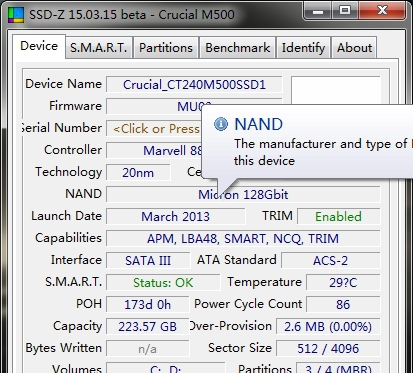Switch to the Benchmark tab
413x373 pixels.
pyautogui.click(x=237, y=48)
